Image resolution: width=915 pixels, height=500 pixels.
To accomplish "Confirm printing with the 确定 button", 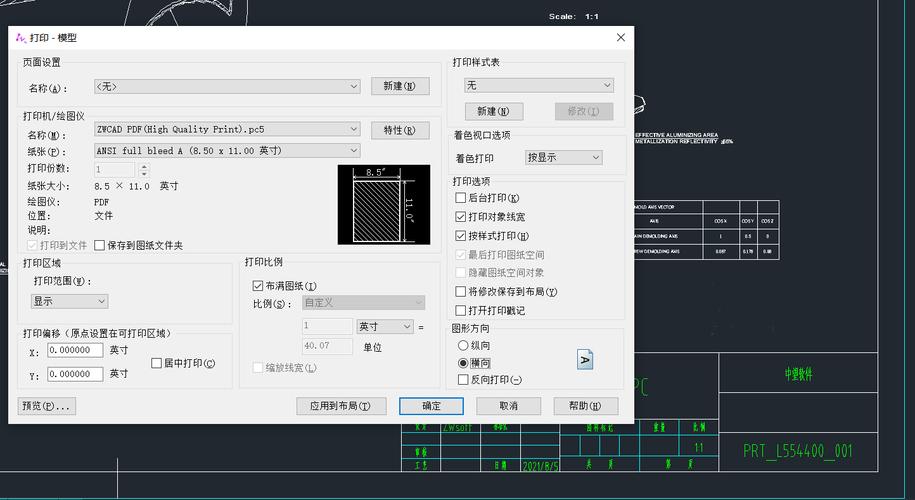I will coord(431,406).
